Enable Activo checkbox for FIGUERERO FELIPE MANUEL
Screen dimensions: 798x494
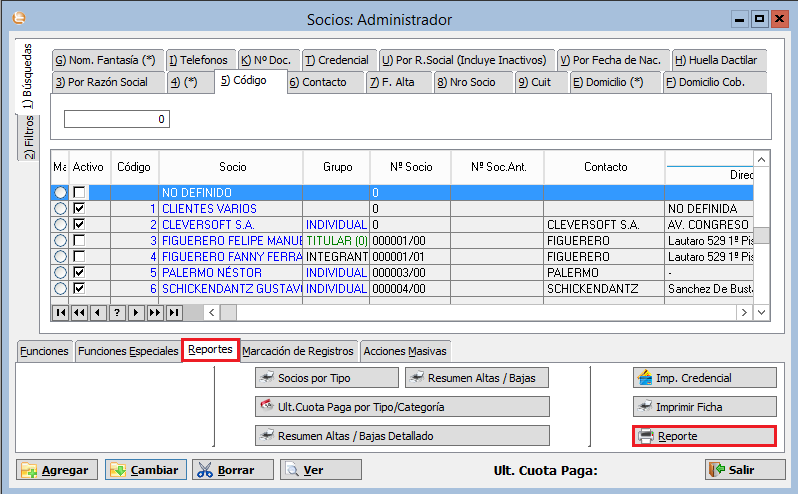pos(80,240)
